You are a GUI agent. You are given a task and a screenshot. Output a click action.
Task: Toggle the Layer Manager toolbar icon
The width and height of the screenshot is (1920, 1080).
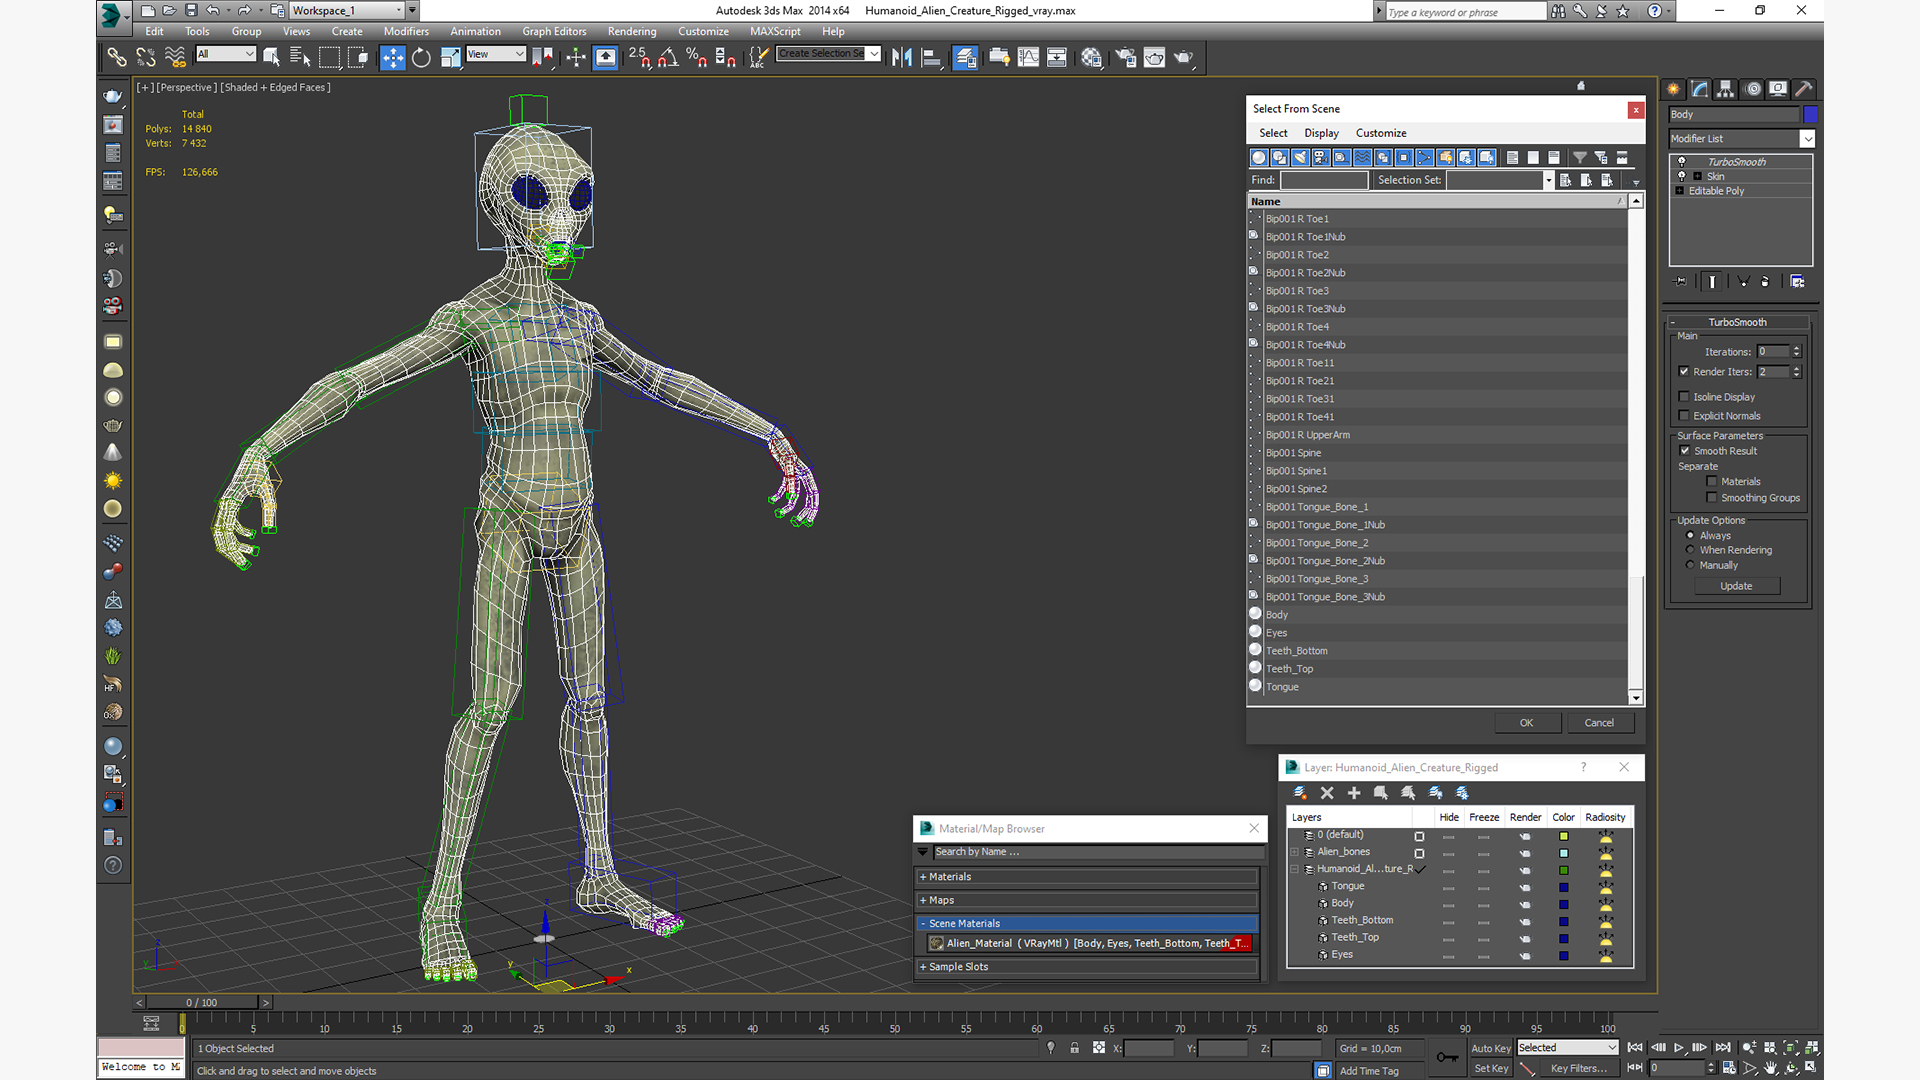point(965,58)
